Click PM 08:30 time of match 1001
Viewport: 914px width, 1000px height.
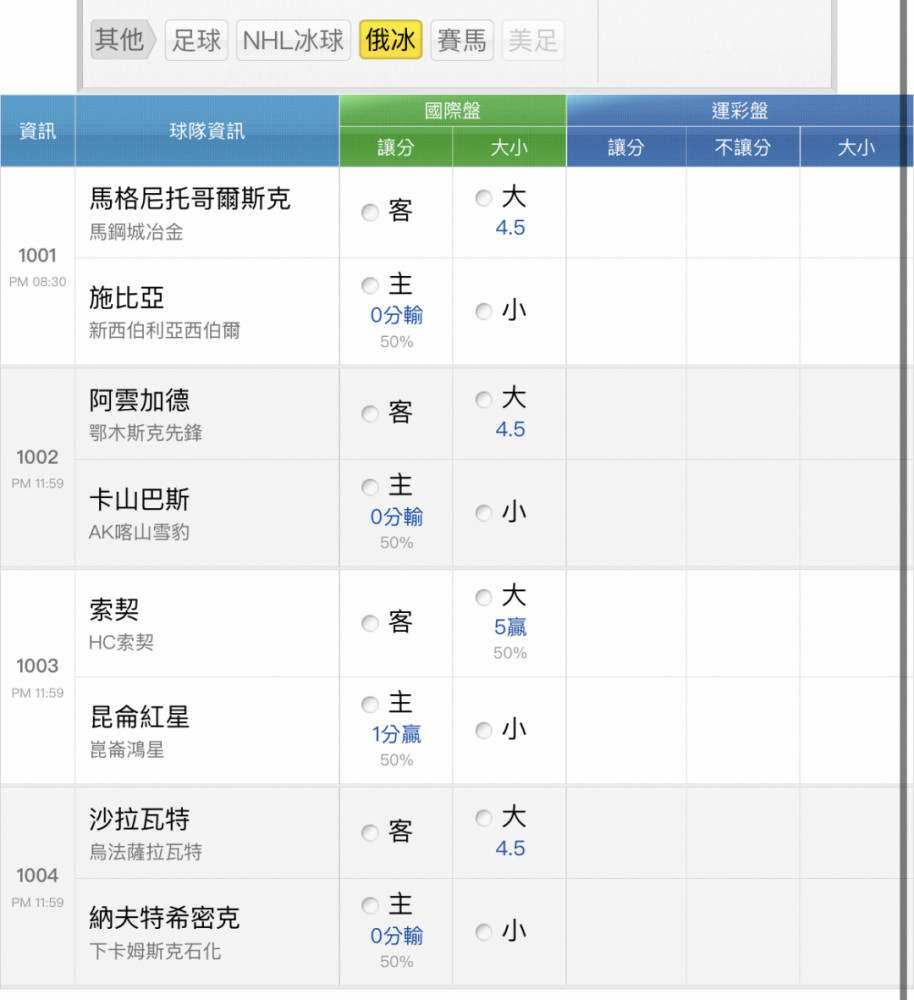tap(38, 282)
